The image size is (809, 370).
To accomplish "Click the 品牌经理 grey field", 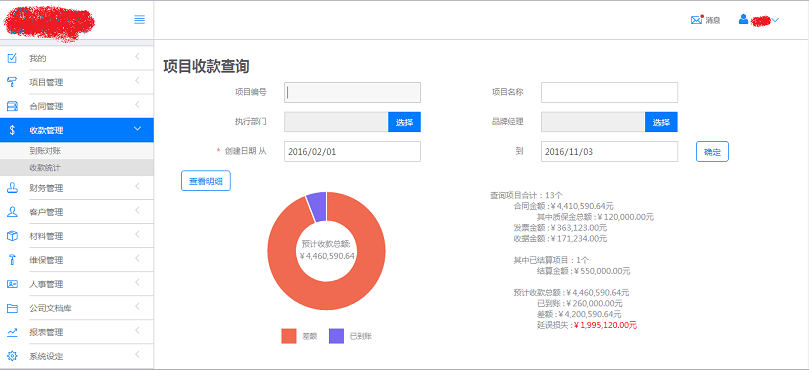I will (x=593, y=122).
